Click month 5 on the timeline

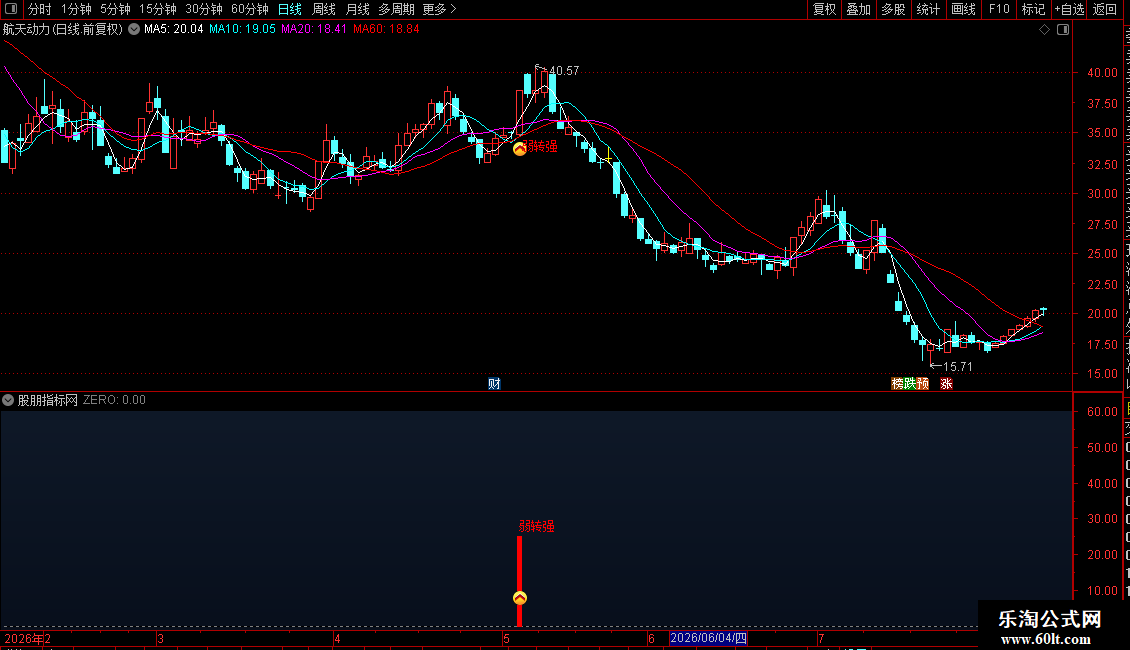[507, 639]
